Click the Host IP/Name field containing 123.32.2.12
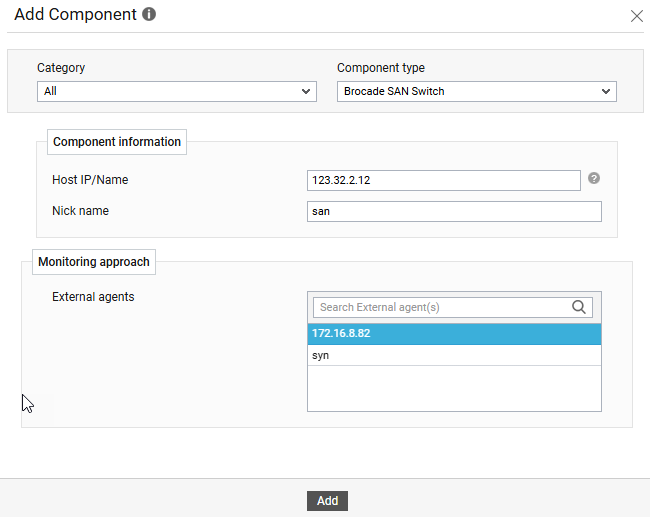Viewport: 650px width, 517px height. click(x=444, y=180)
